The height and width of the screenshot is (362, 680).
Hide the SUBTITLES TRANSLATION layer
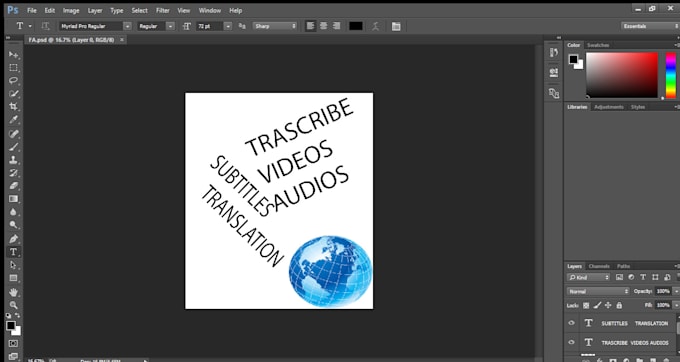(x=571, y=323)
